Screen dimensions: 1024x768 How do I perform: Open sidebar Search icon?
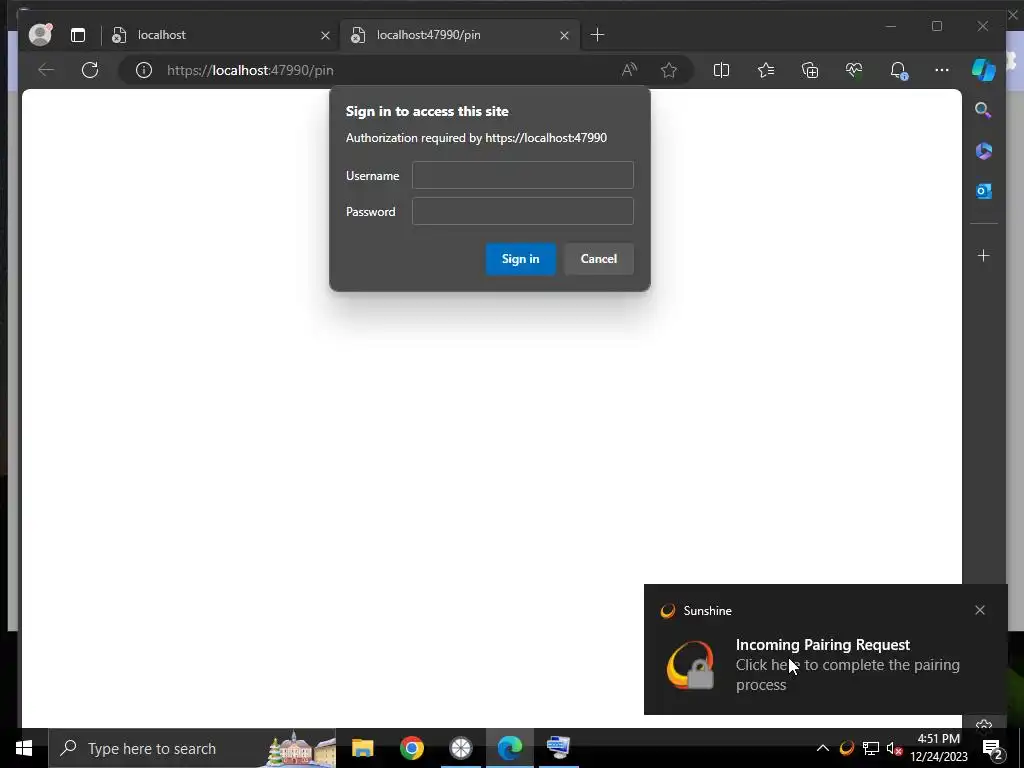click(x=983, y=110)
